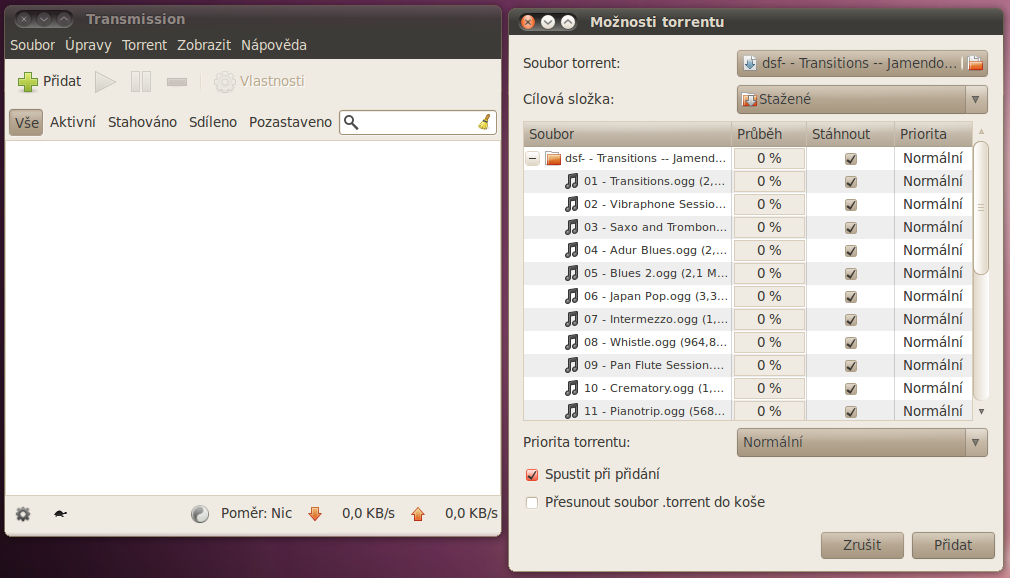The width and height of the screenshot is (1010, 578).
Task: Click music note icon of 10 - Crematory.ogg
Action: 571,388
